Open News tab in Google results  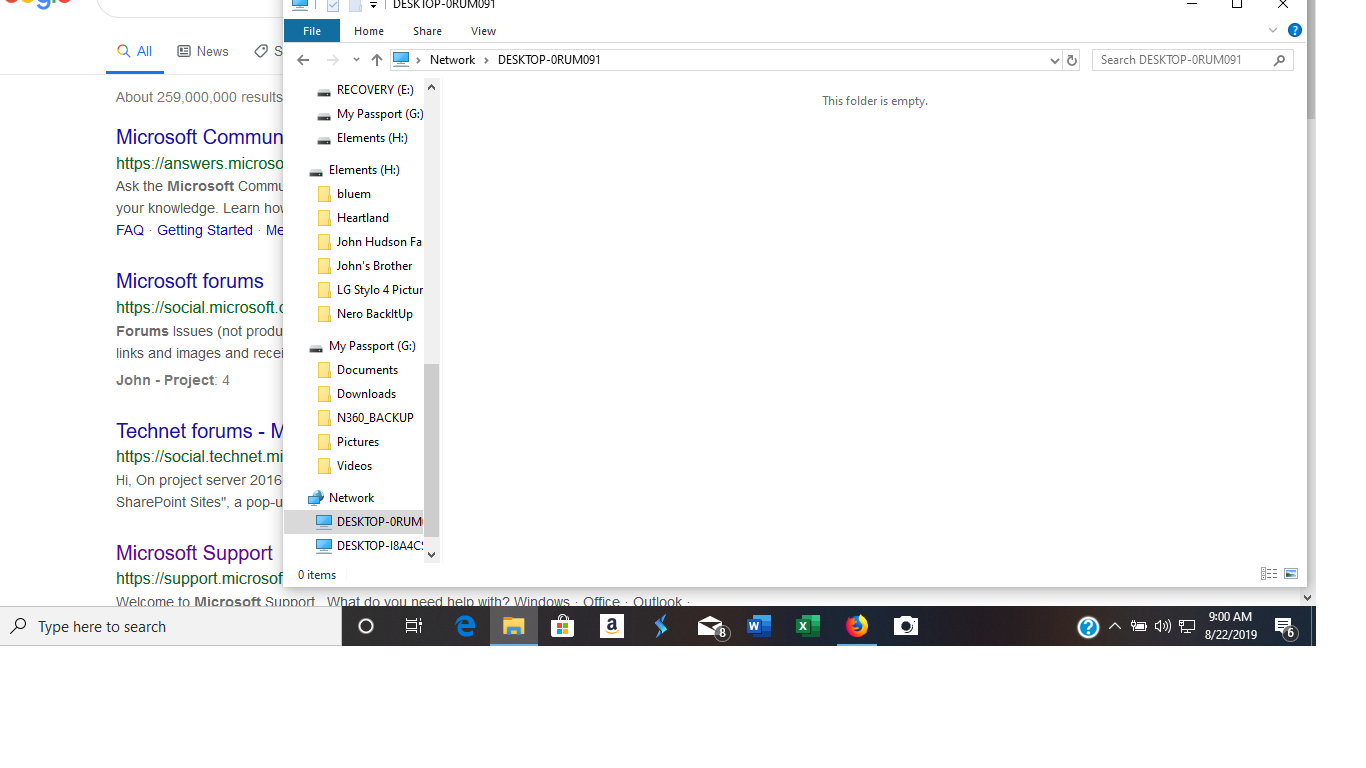click(203, 52)
